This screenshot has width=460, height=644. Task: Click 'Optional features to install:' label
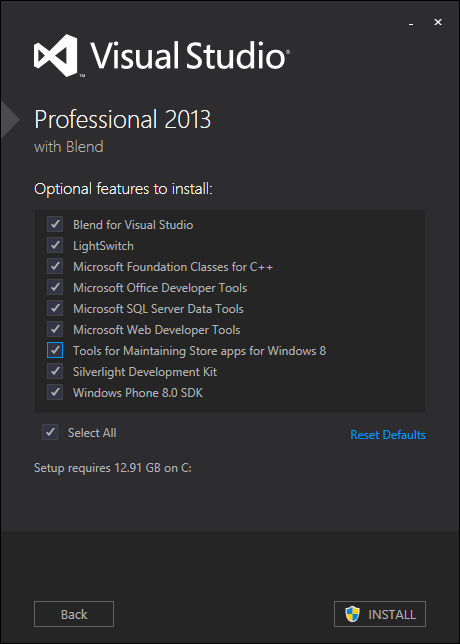coord(124,189)
